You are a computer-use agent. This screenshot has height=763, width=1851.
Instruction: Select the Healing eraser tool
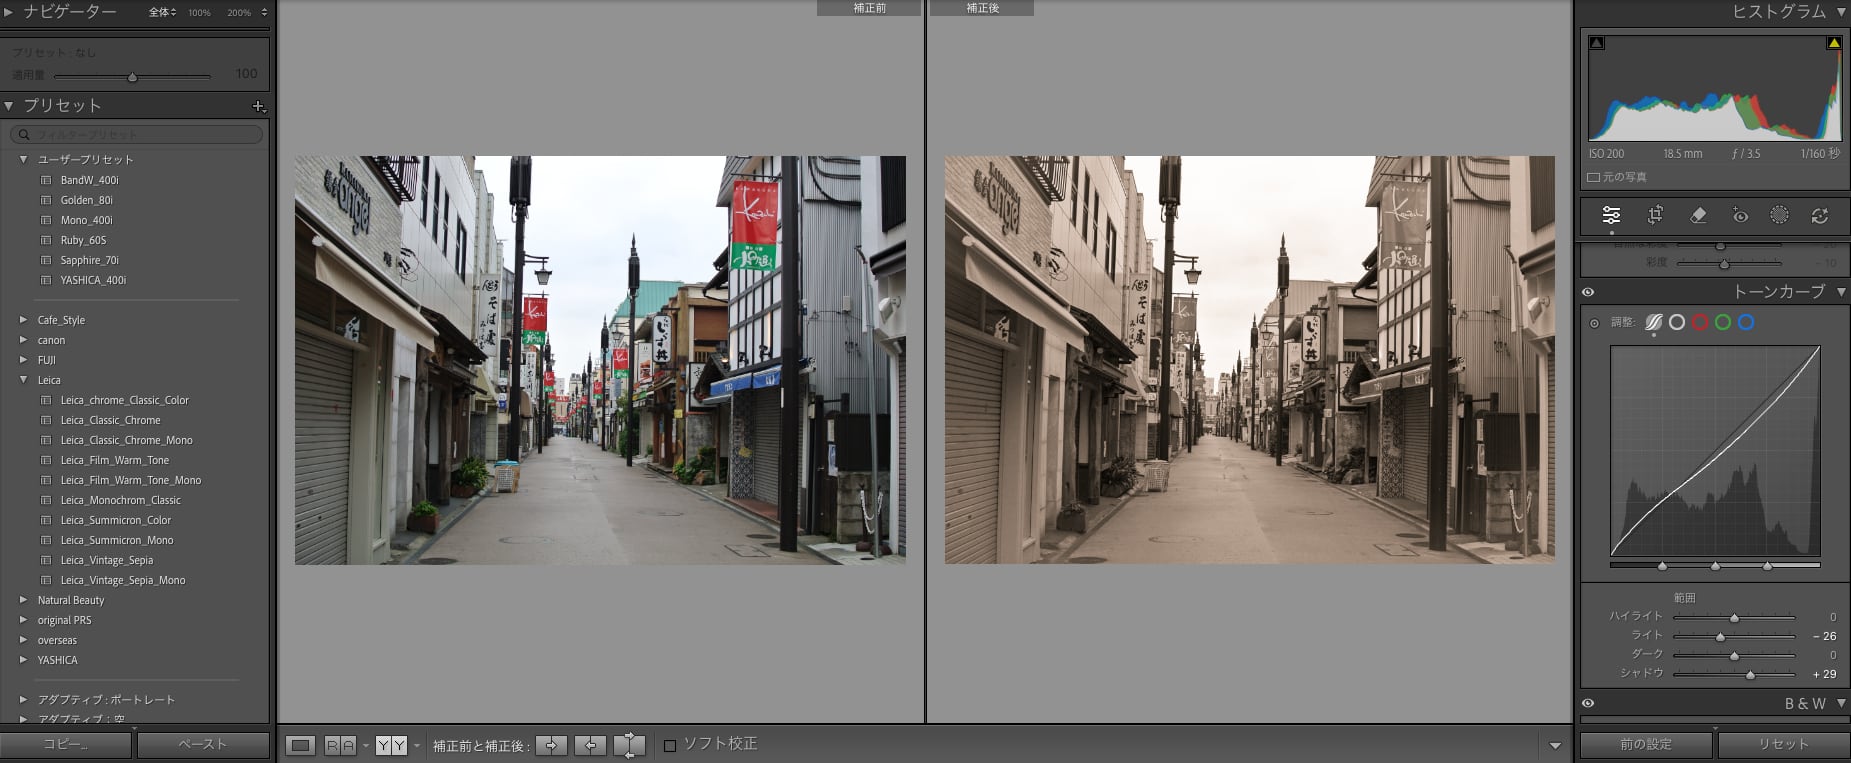(x=1698, y=215)
